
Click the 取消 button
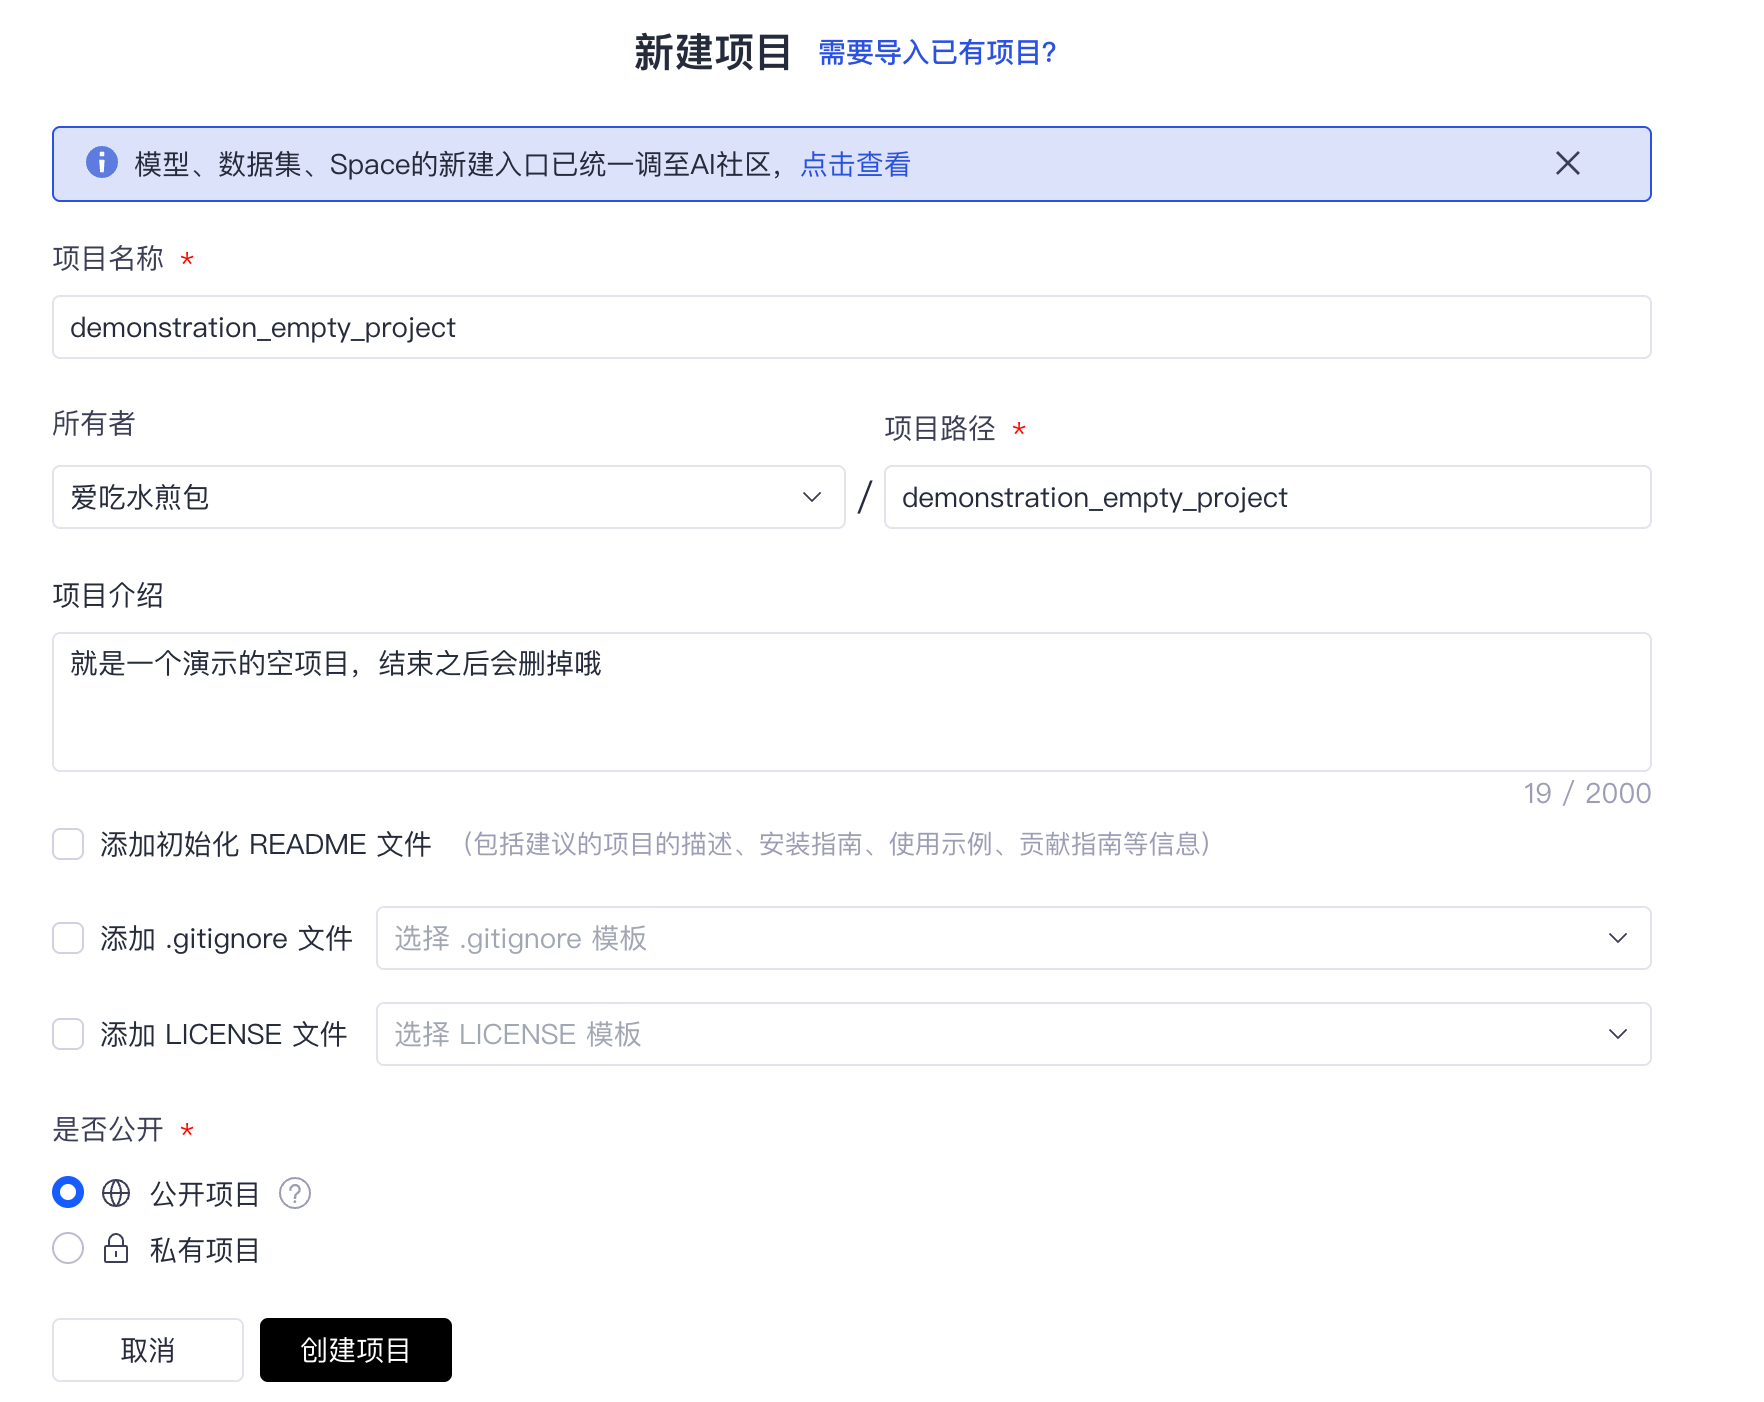click(x=147, y=1349)
